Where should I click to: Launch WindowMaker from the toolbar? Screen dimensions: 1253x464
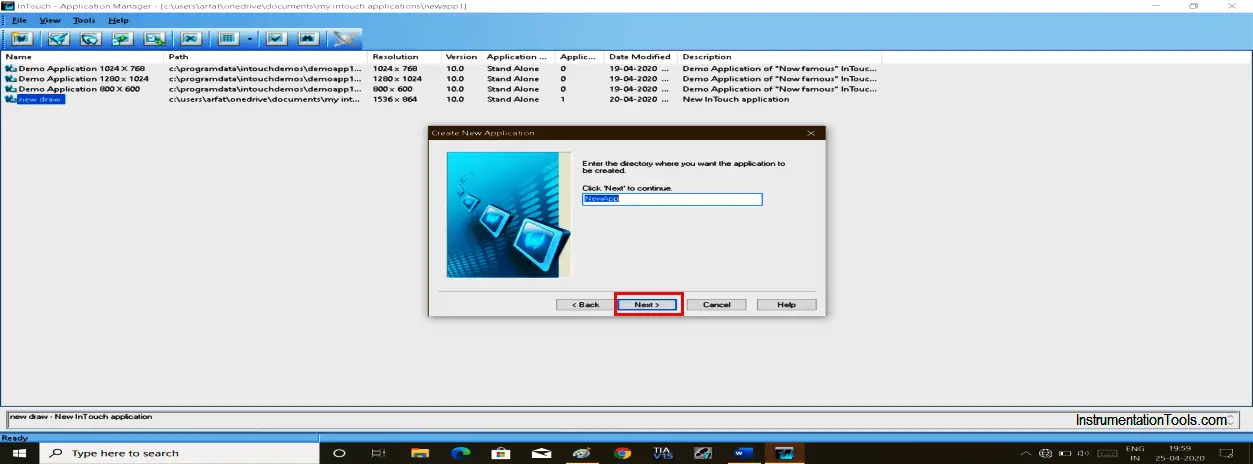(59, 39)
